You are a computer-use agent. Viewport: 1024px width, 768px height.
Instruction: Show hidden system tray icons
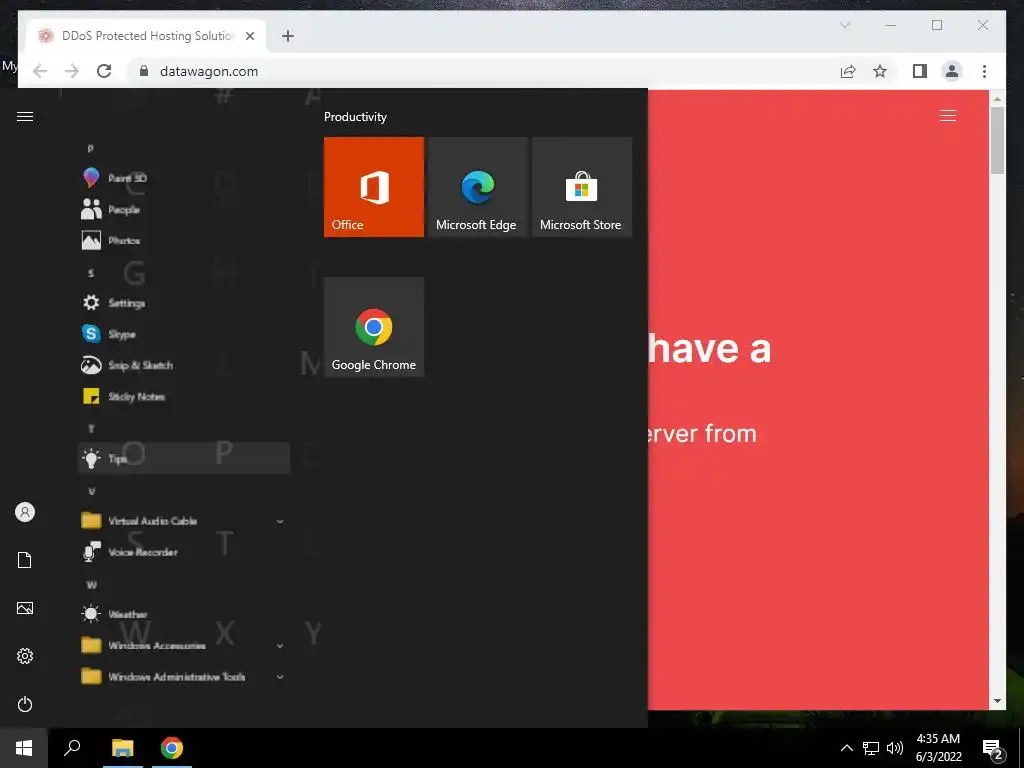[846, 748]
